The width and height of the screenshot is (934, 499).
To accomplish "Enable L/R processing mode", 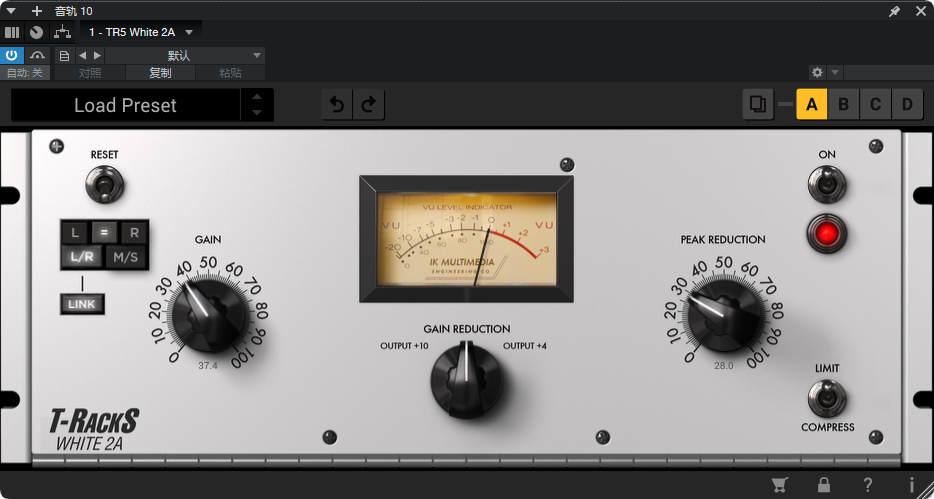I will coord(82,257).
